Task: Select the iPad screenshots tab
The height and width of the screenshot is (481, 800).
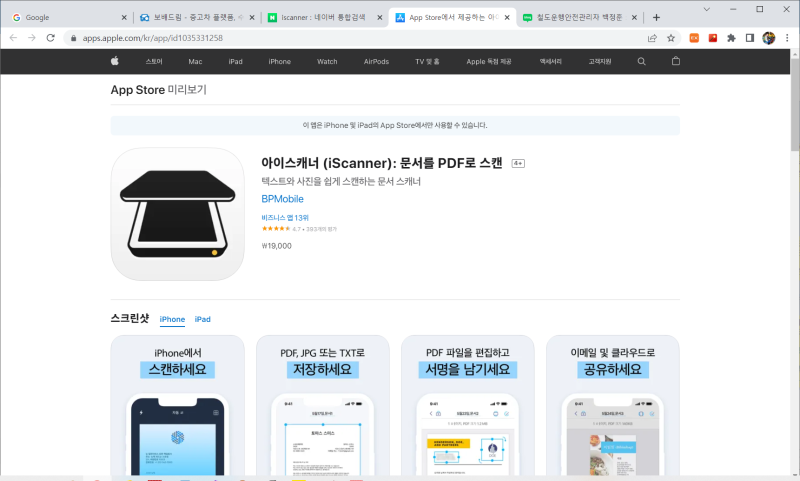Action: 203,319
